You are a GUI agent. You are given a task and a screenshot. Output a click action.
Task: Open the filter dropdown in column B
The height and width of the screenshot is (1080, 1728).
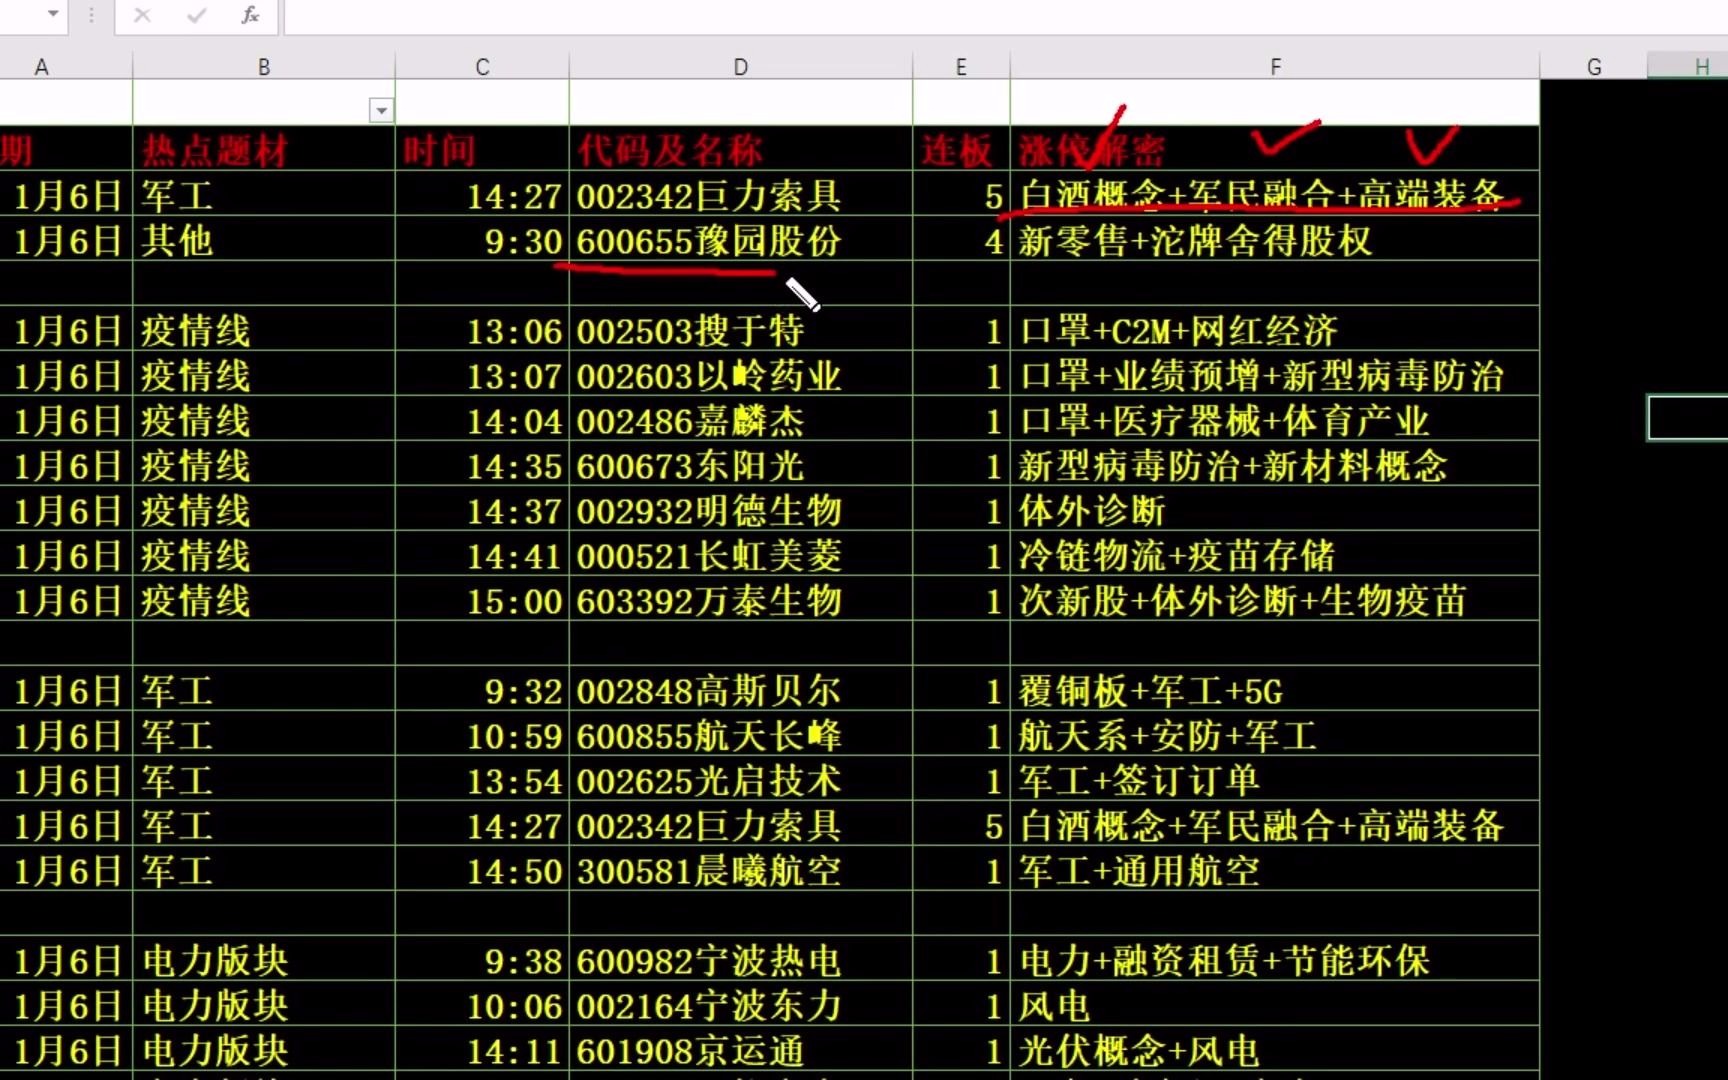pyautogui.click(x=381, y=110)
